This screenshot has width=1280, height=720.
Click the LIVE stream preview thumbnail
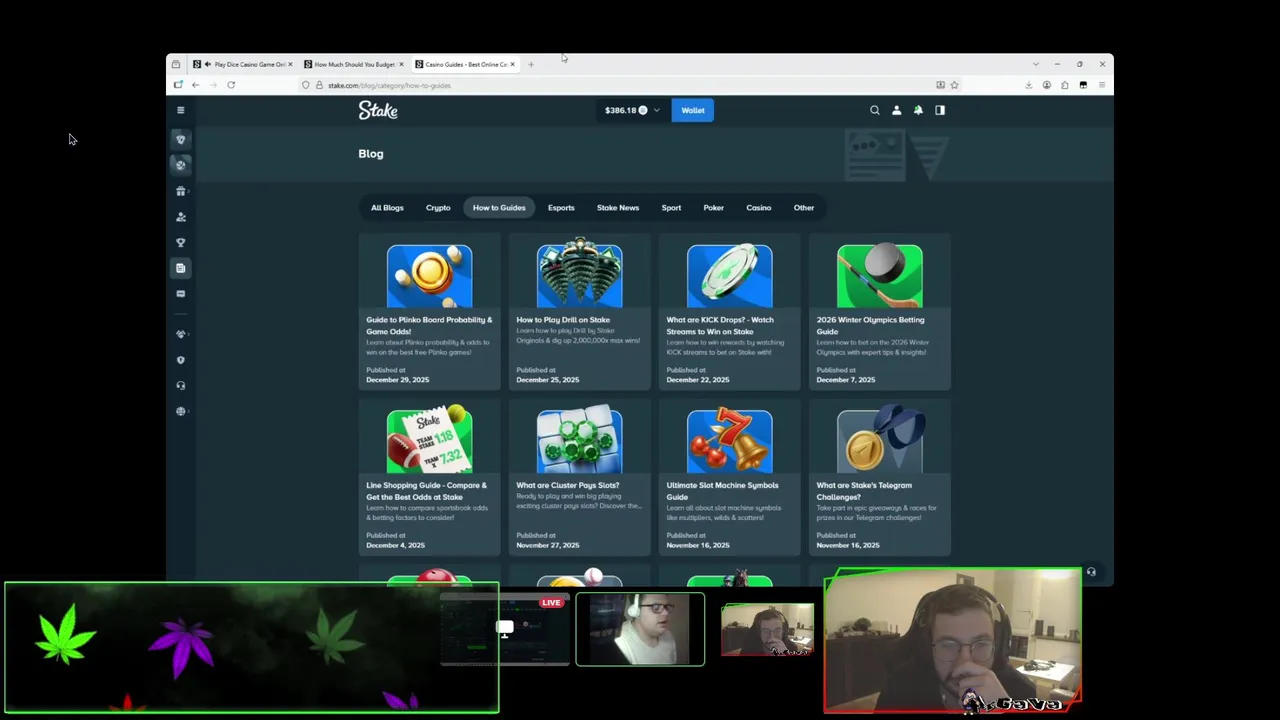point(505,629)
